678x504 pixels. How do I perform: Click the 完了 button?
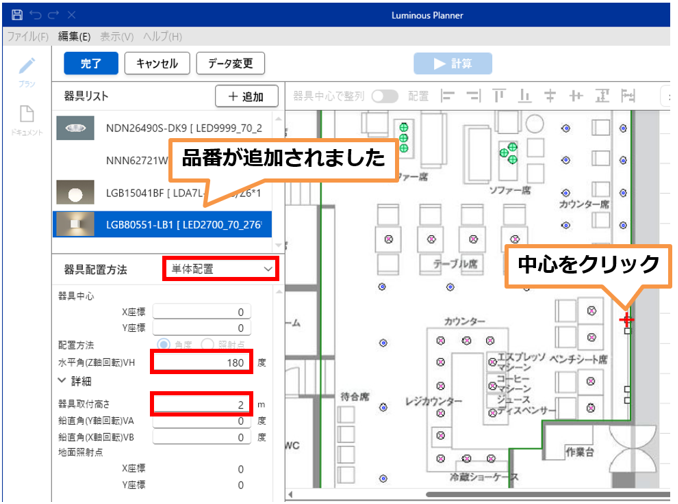coord(91,63)
